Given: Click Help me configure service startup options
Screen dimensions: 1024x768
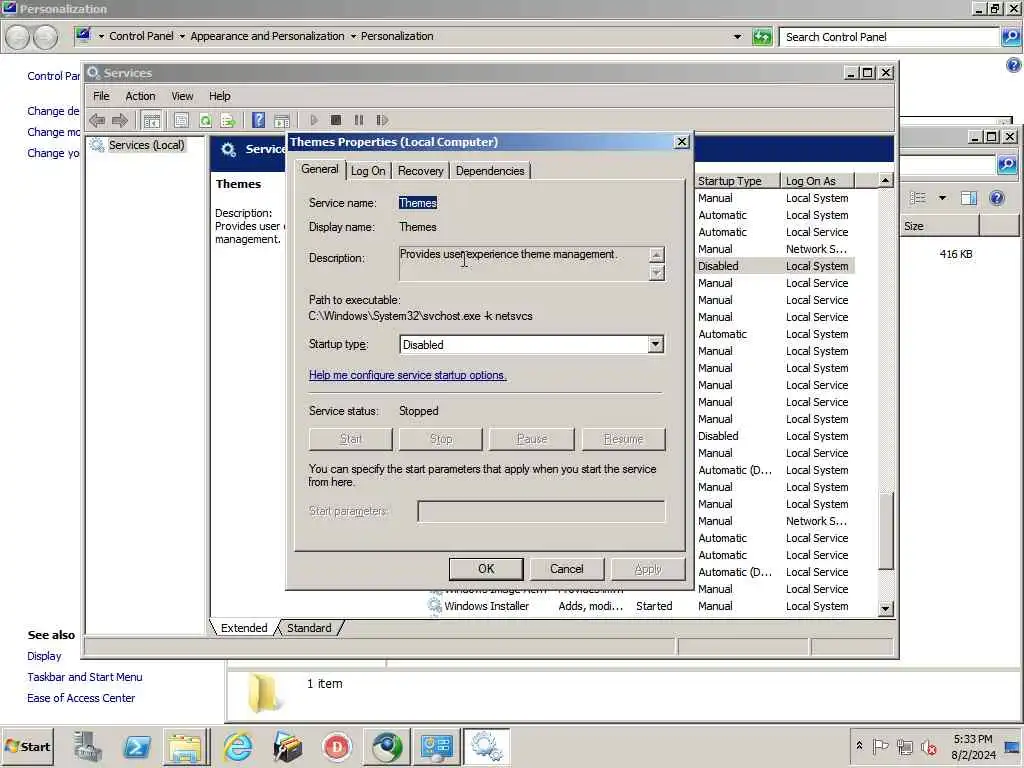Looking at the screenshot, I should click(408, 375).
